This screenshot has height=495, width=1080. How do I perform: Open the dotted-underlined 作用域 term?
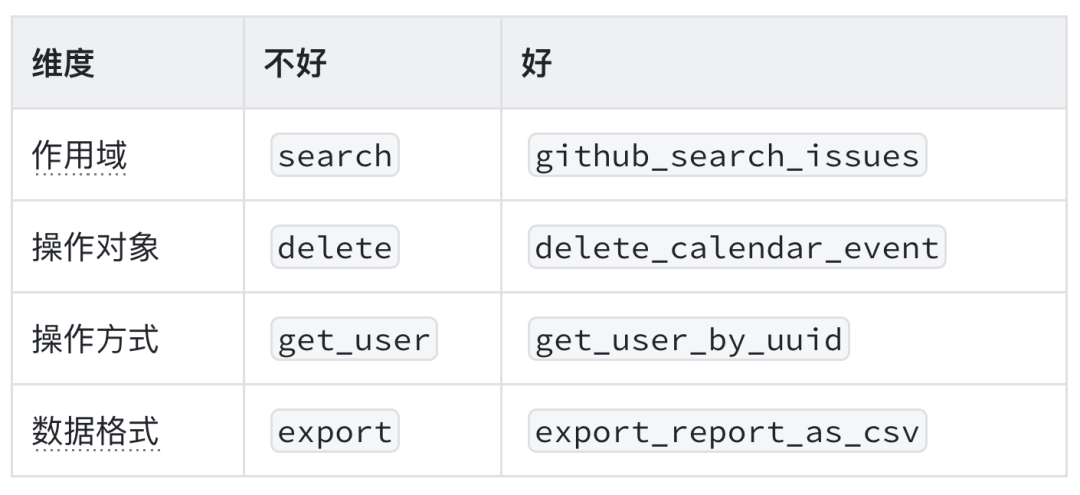80,156
